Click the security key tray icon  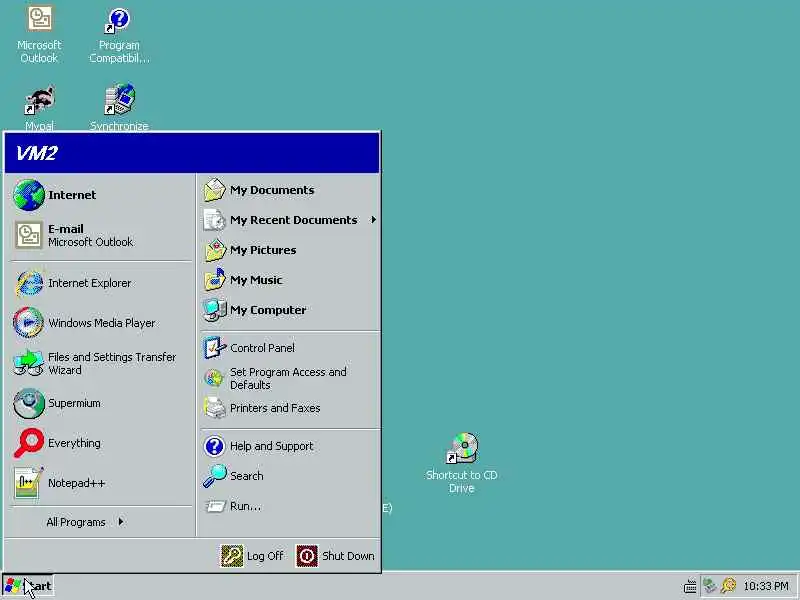[x=729, y=586]
